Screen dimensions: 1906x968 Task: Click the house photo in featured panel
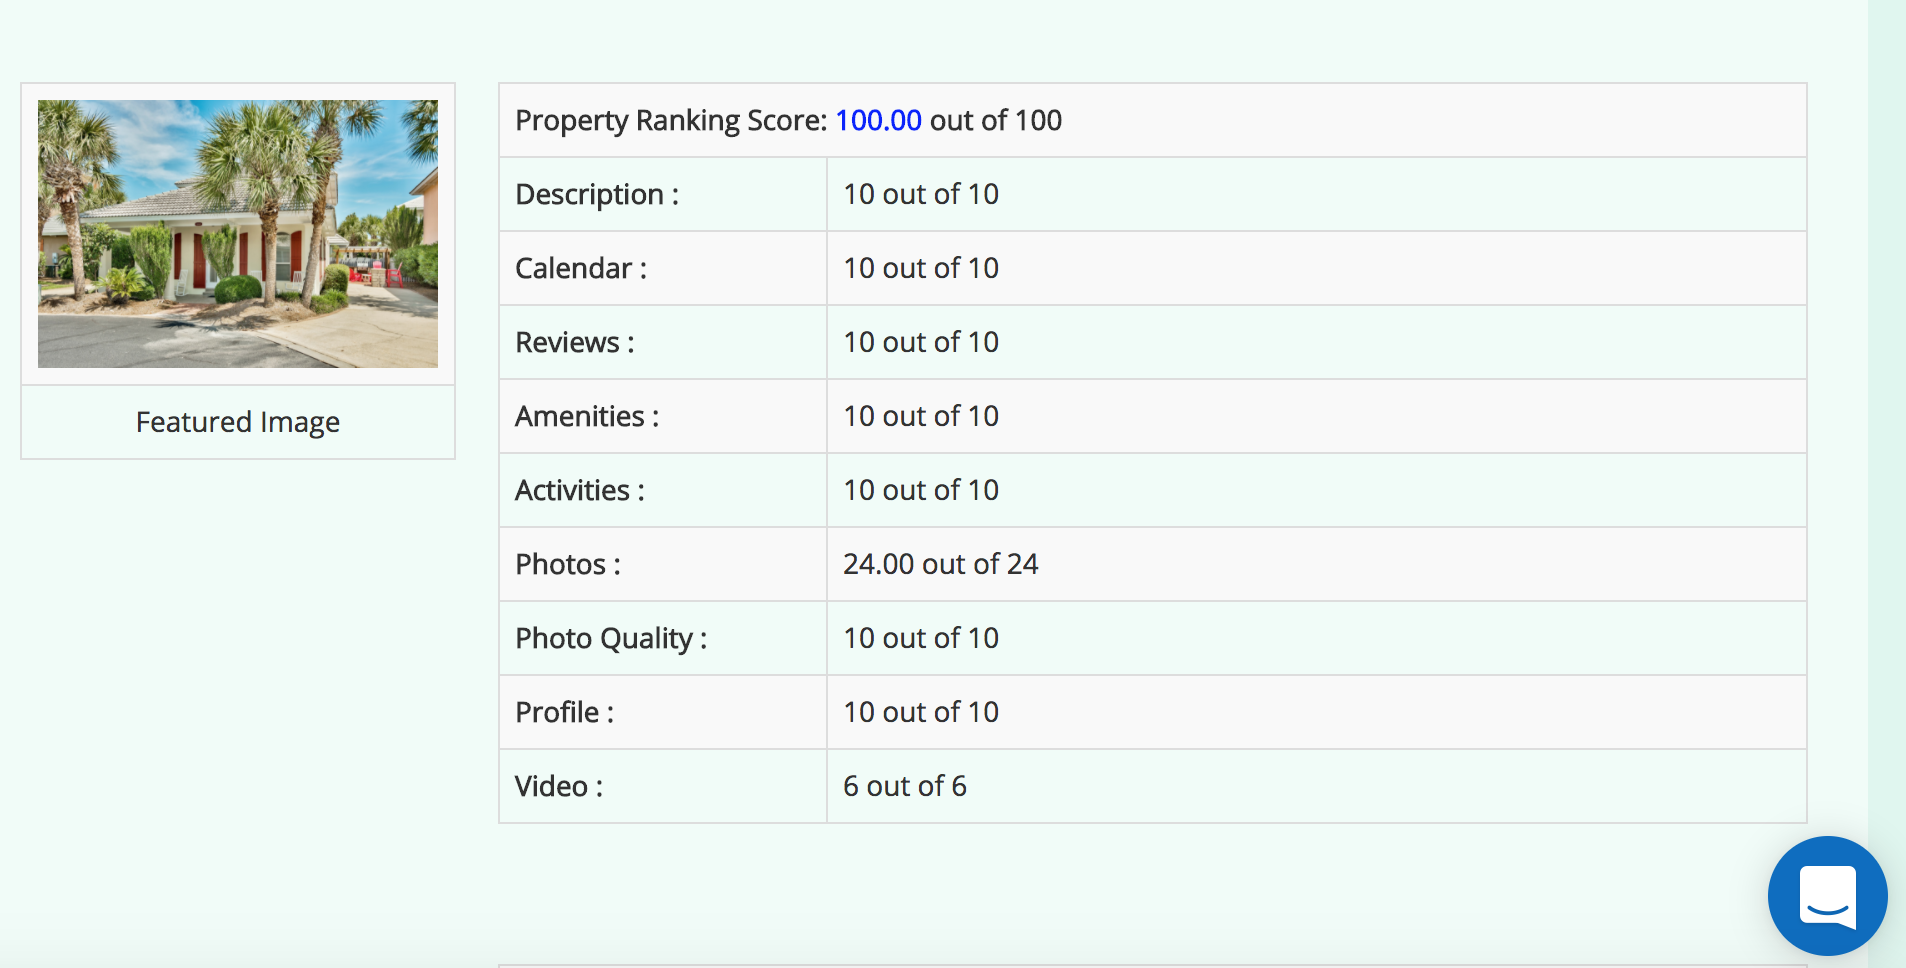[x=237, y=233]
